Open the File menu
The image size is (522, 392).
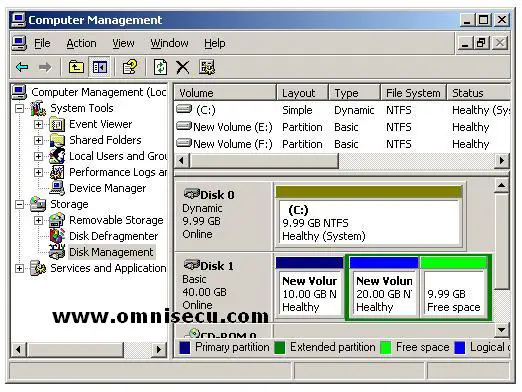pos(42,43)
